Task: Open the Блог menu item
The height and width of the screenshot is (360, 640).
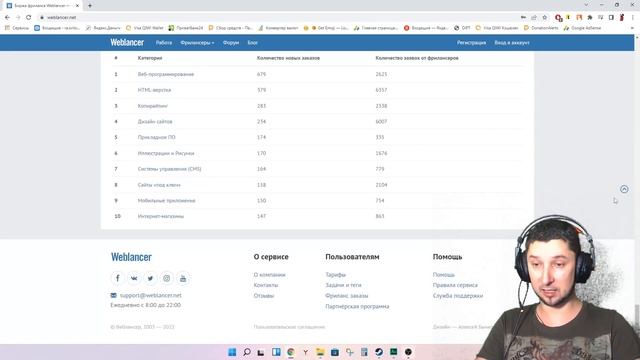Action: click(253, 42)
